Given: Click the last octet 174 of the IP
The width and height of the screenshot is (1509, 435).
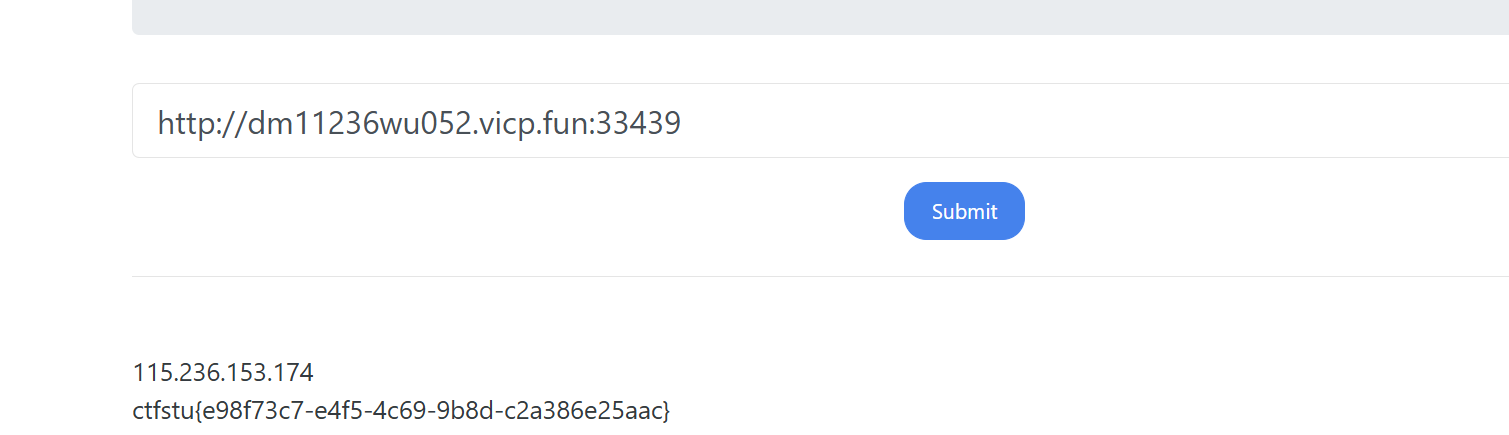Looking at the screenshot, I should (296, 373).
